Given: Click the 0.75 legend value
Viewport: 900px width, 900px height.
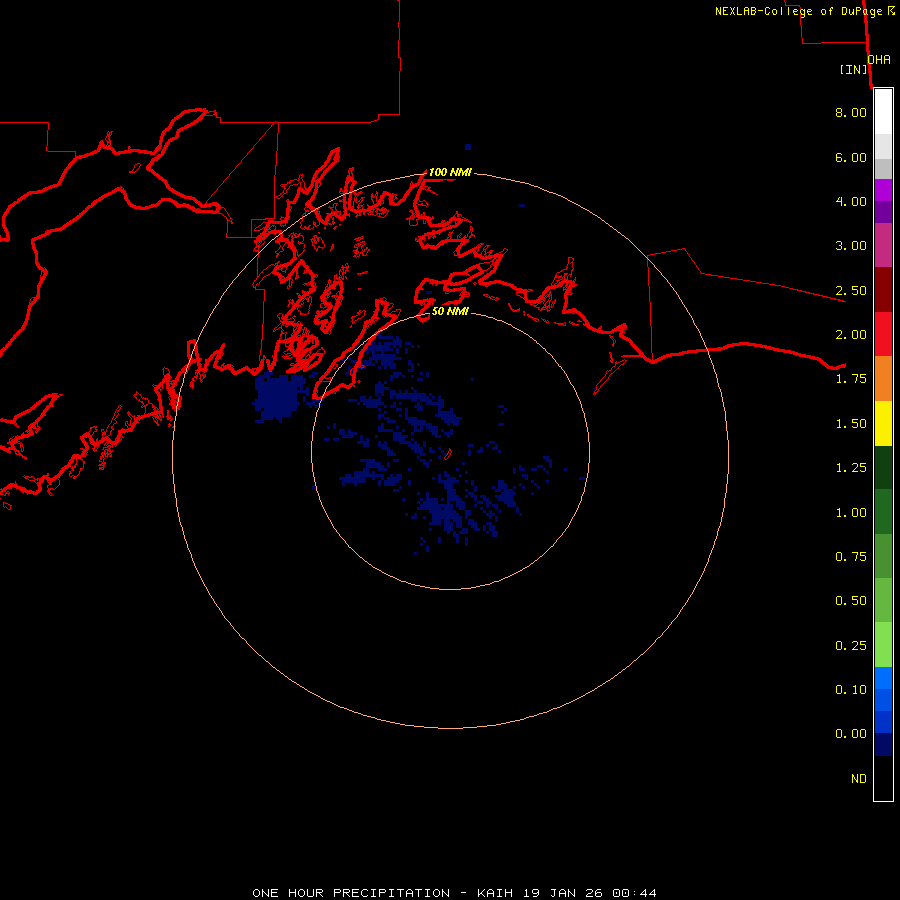Looking at the screenshot, I should tap(851, 557).
